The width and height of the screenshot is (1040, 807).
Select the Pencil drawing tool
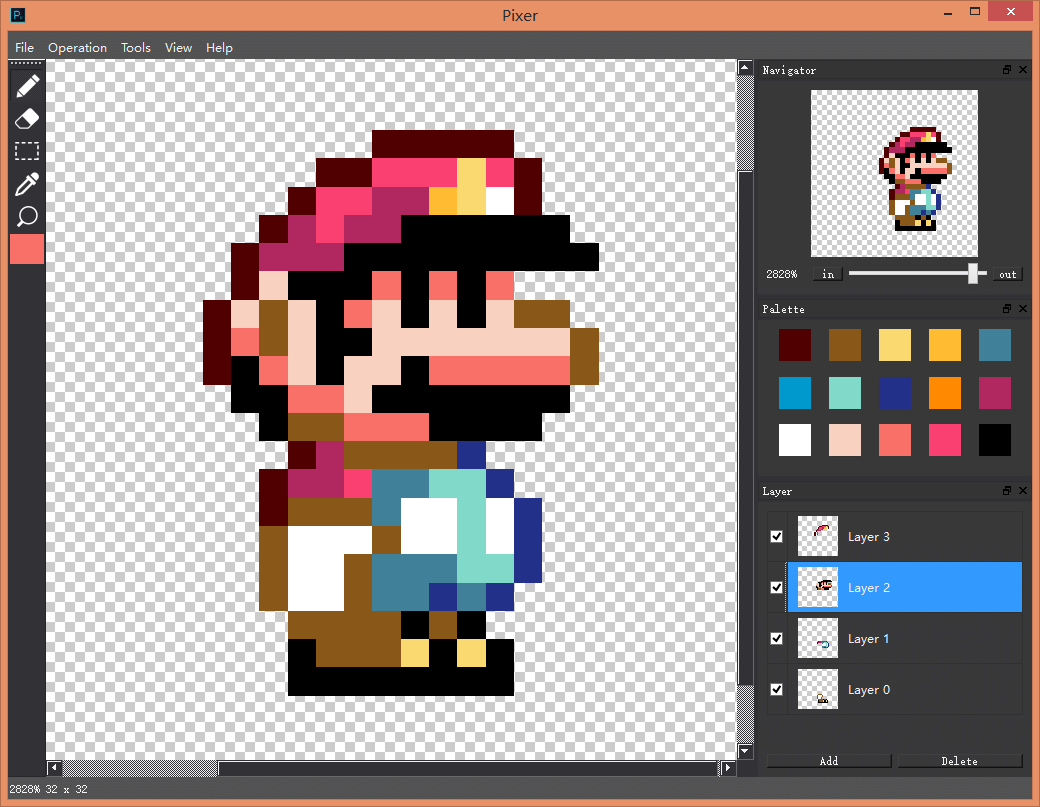27,86
